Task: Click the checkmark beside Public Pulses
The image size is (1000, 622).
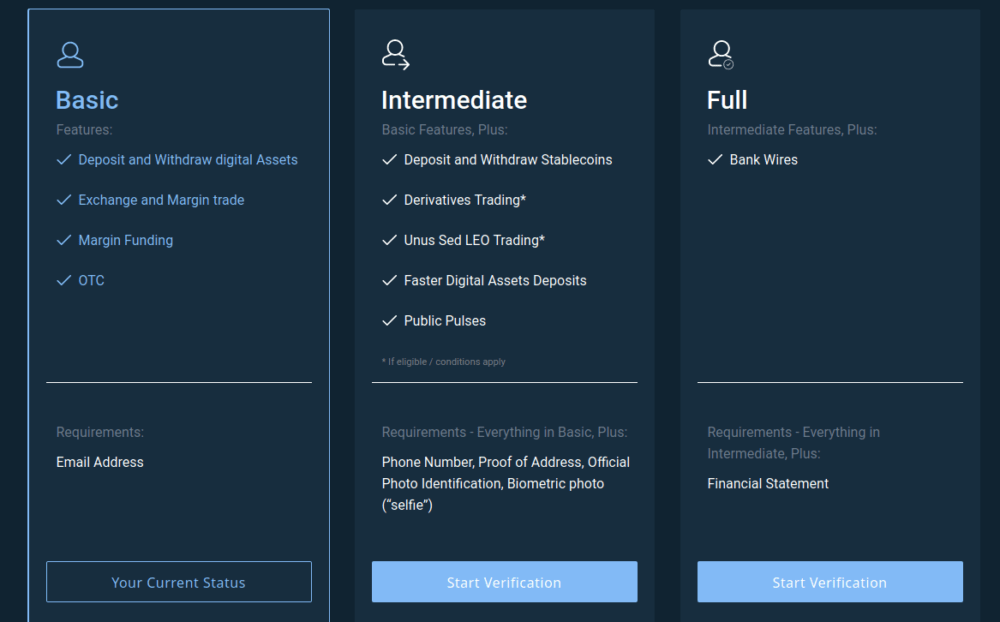Action: (390, 321)
